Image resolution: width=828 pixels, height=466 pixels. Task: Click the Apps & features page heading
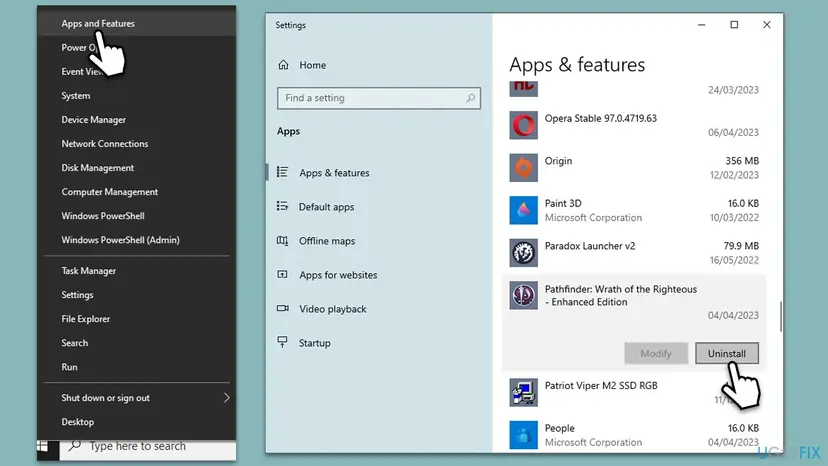[x=577, y=64]
